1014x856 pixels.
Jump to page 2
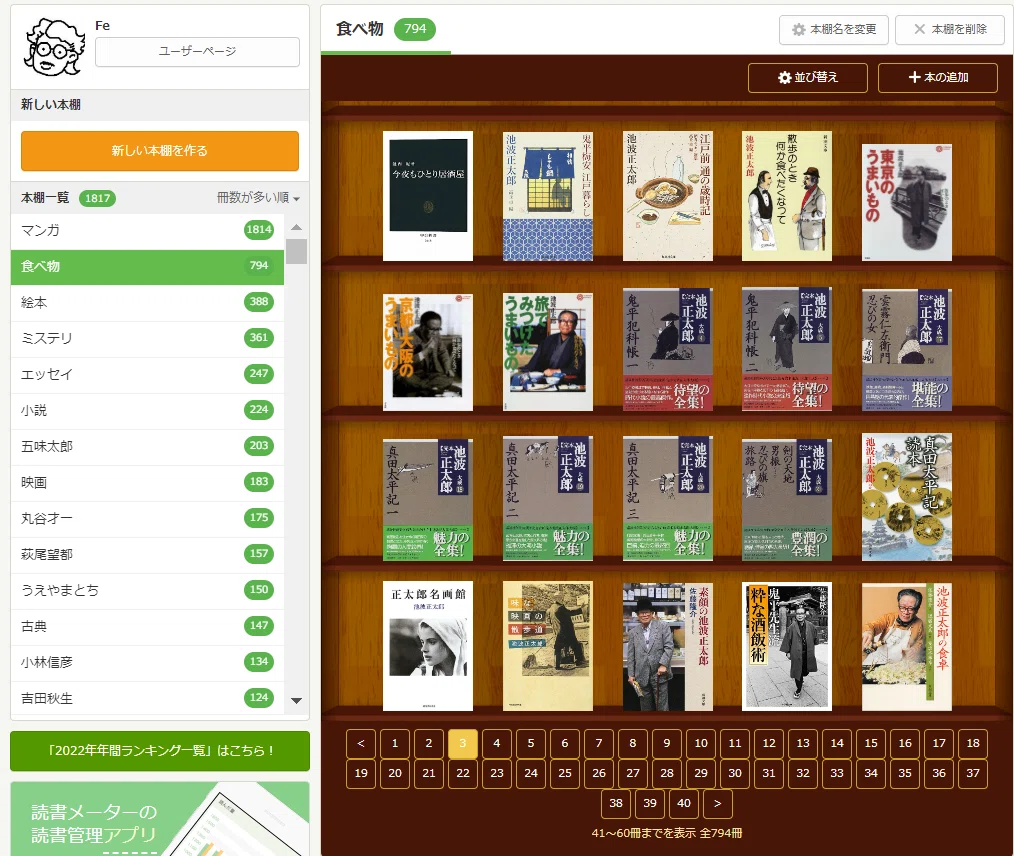click(429, 744)
